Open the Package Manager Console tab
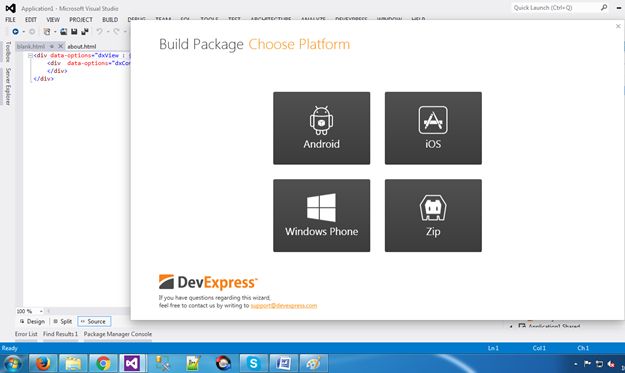This screenshot has width=625, height=373. [118, 334]
